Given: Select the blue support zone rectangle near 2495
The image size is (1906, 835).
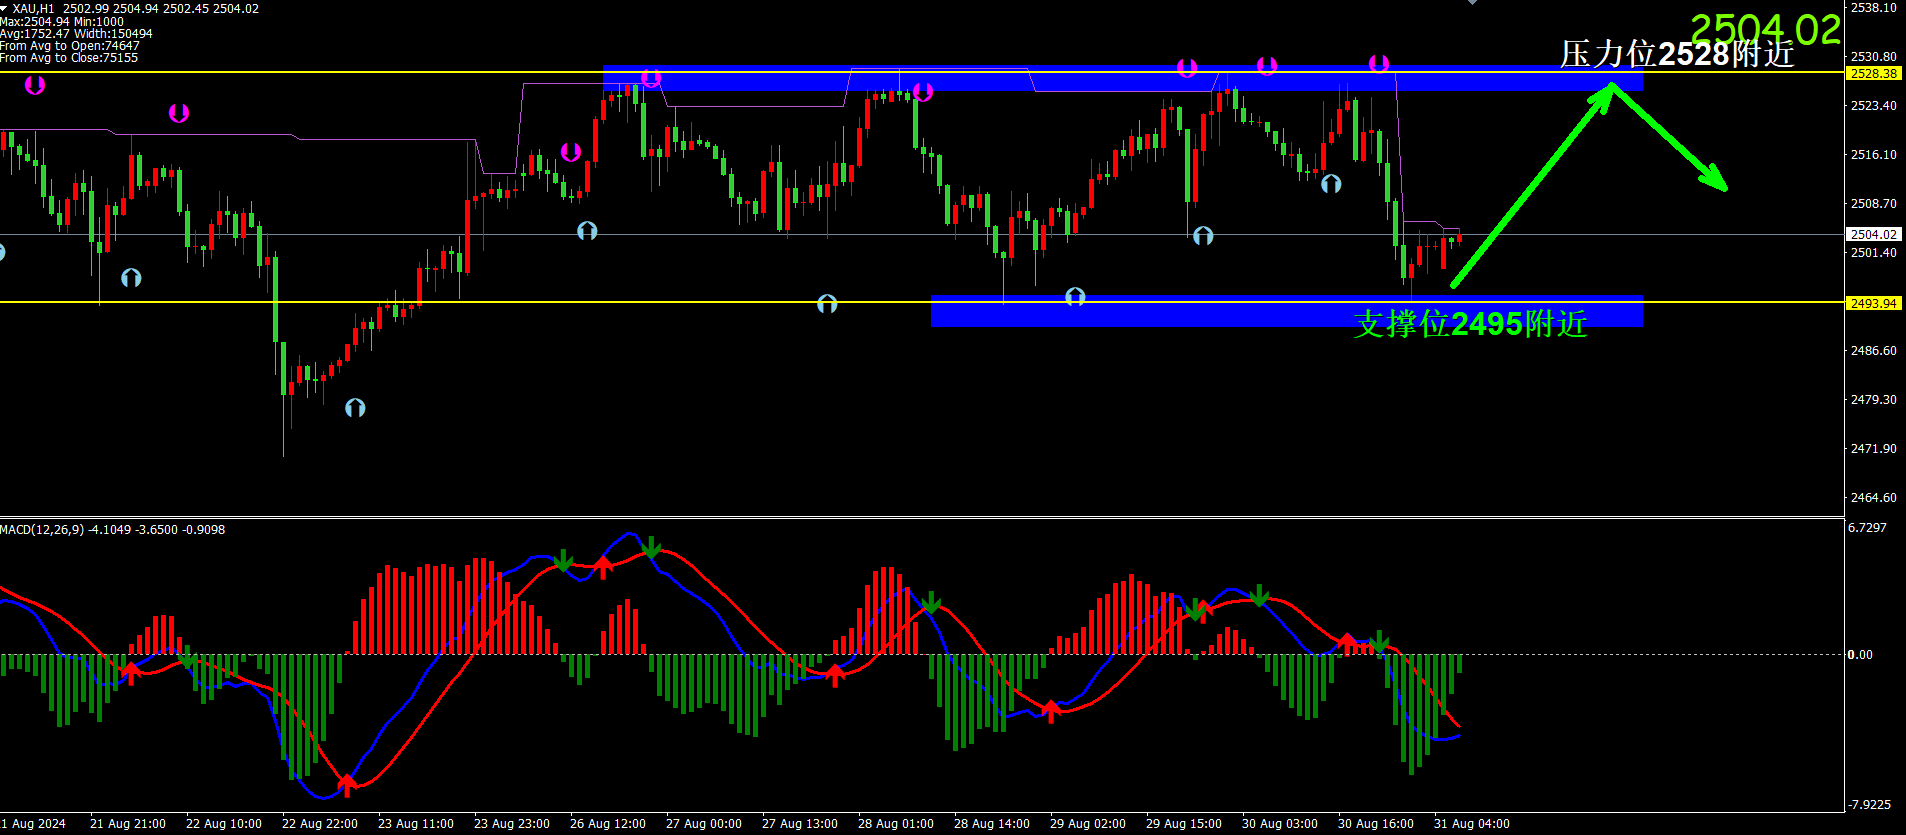Looking at the screenshot, I should tap(1286, 311).
